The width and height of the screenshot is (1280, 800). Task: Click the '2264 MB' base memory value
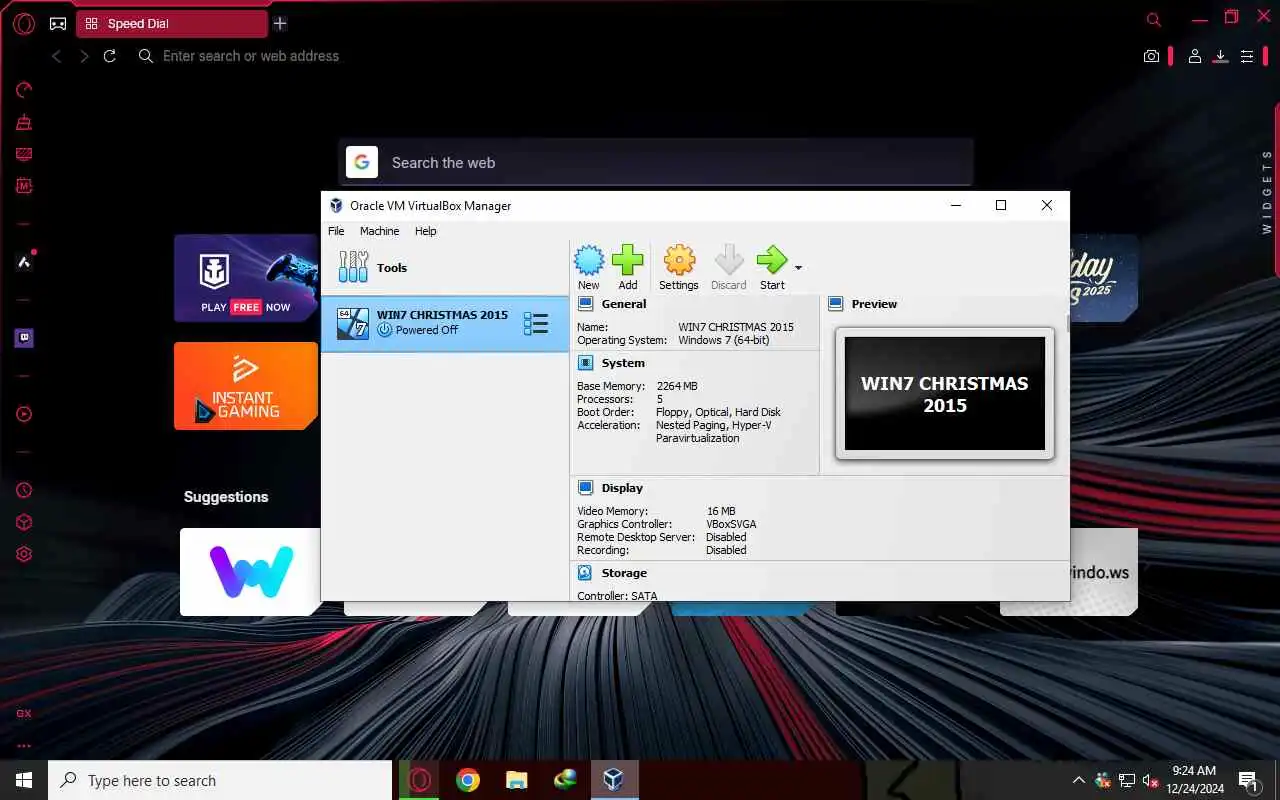click(x=677, y=386)
